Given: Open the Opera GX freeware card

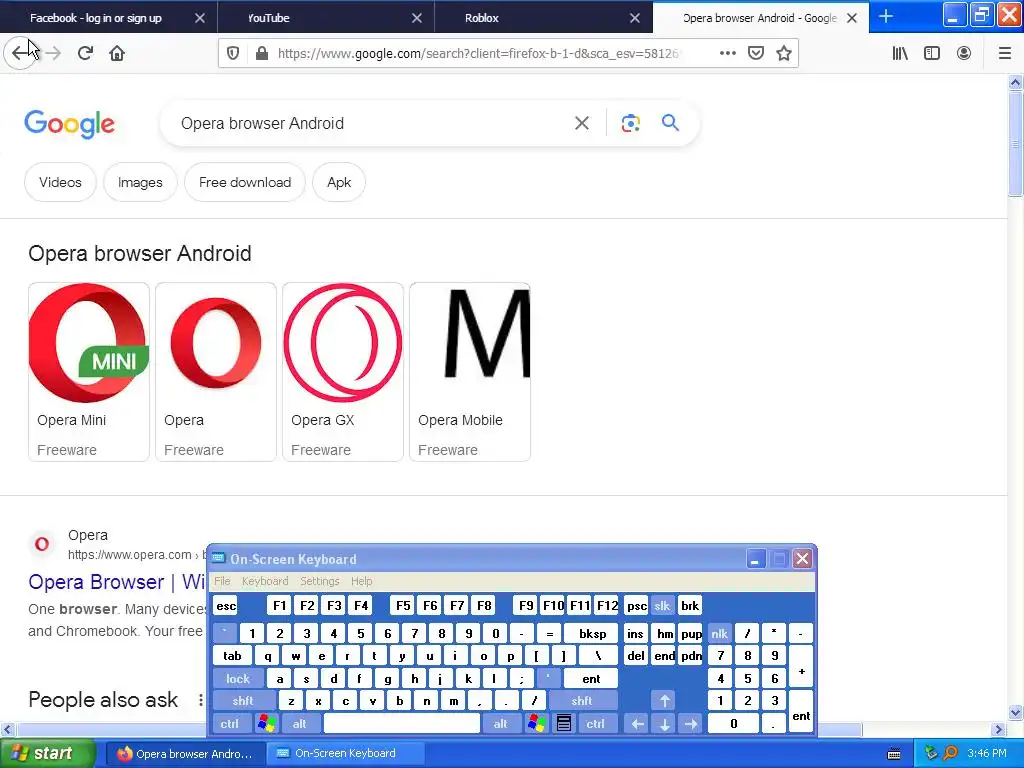Looking at the screenshot, I should (343, 372).
